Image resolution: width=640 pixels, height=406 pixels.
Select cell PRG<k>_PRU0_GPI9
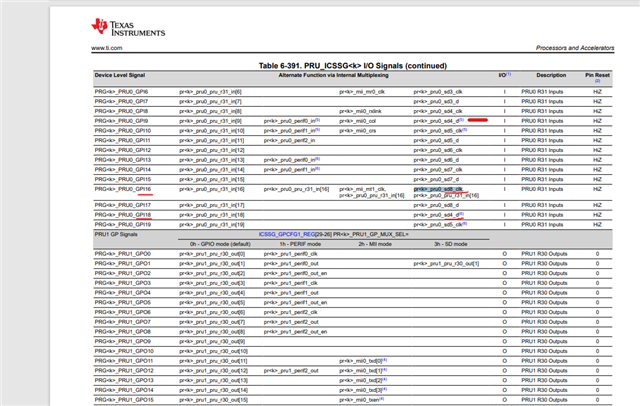pos(121,121)
